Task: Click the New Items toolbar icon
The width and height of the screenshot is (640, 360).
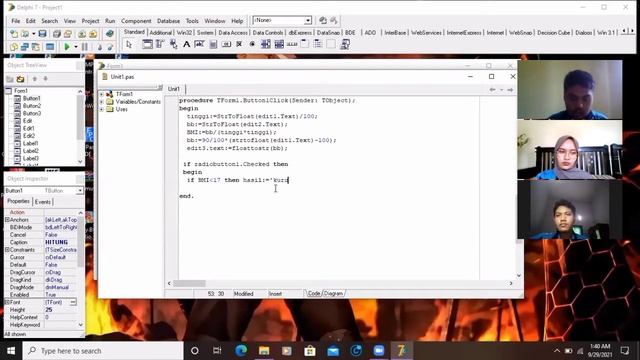Action: (x=14, y=33)
